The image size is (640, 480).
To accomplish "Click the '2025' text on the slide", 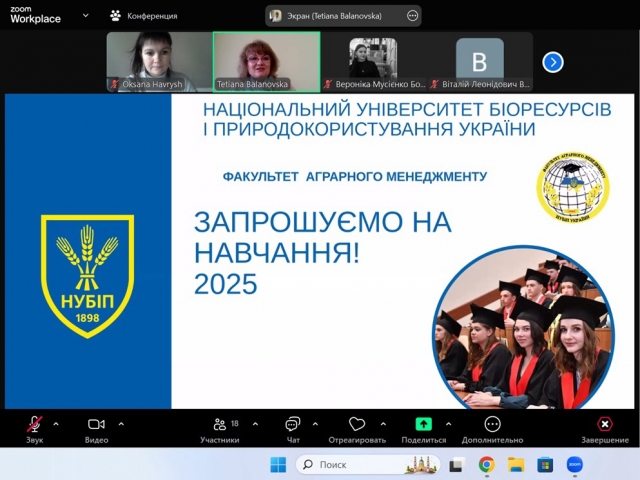I will click(225, 284).
